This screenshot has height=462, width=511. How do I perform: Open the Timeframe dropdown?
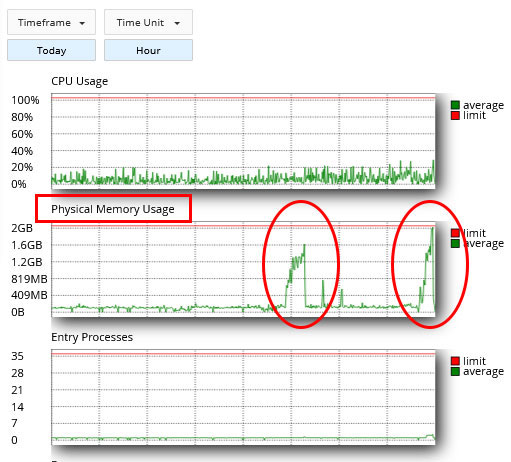tap(51, 22)
